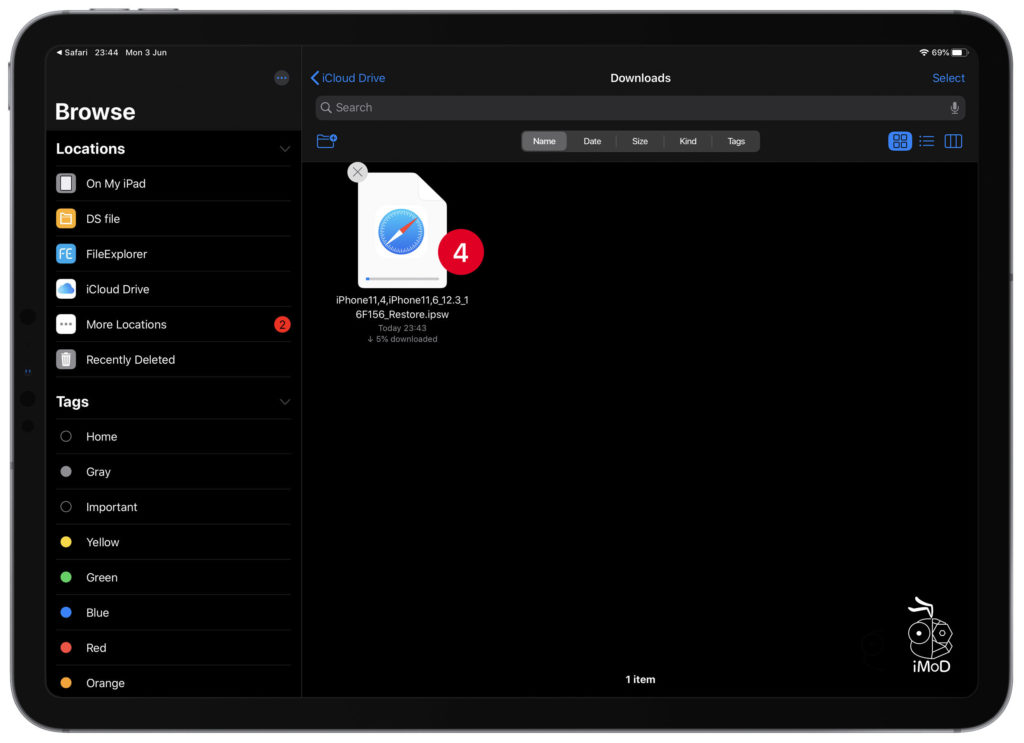Select the Green tag

(x=101, y=577)
